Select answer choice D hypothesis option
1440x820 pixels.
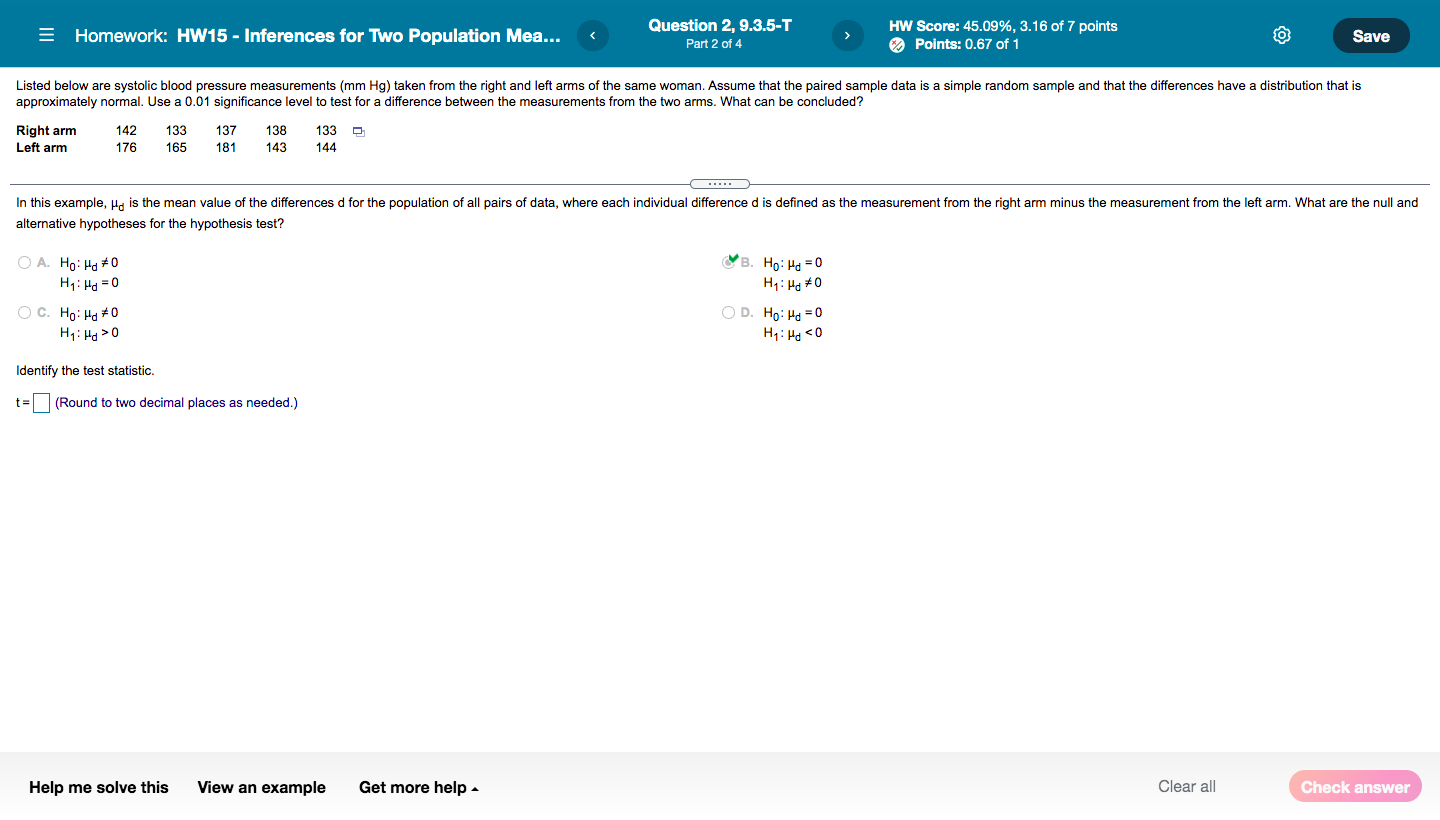tap(728, 312)
